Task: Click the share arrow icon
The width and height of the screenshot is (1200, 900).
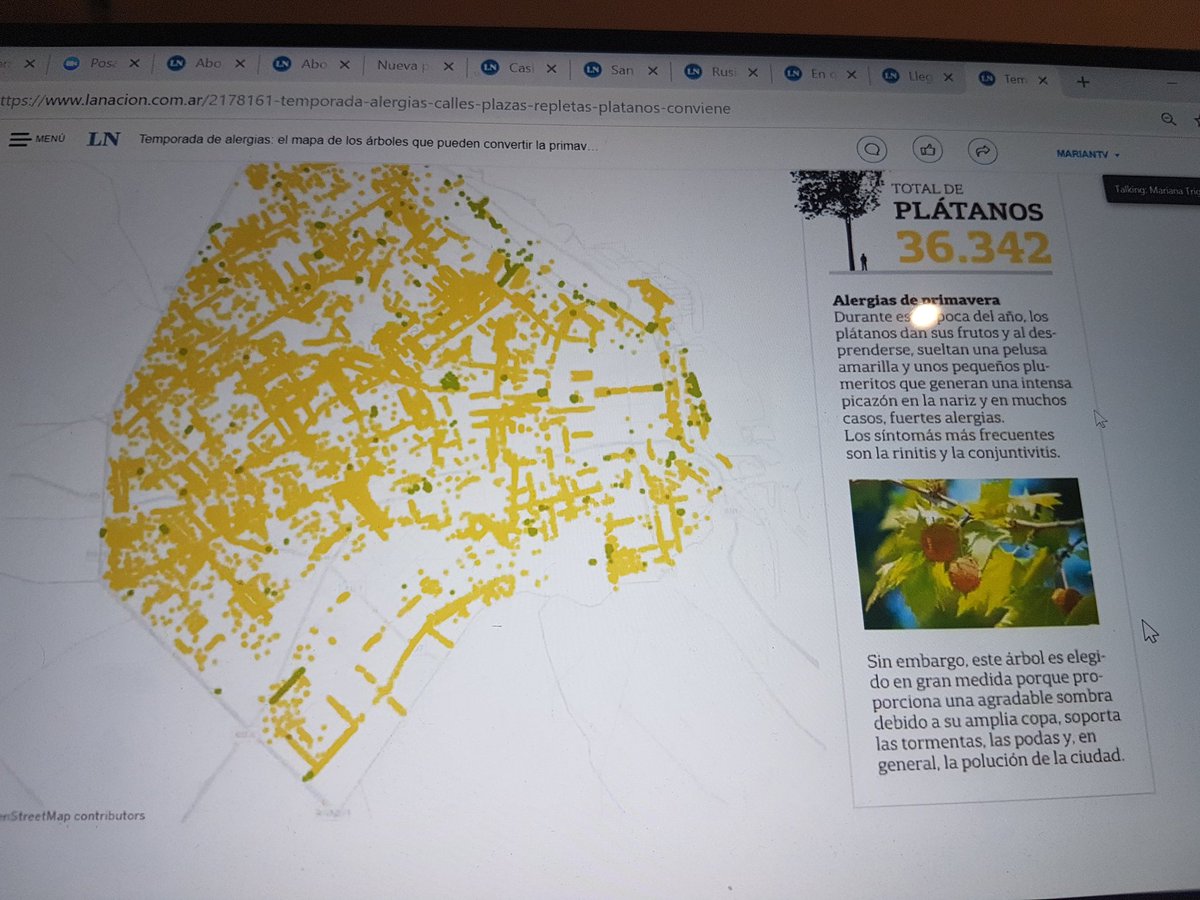Action: pyautogui.click(x=983, y=151)
